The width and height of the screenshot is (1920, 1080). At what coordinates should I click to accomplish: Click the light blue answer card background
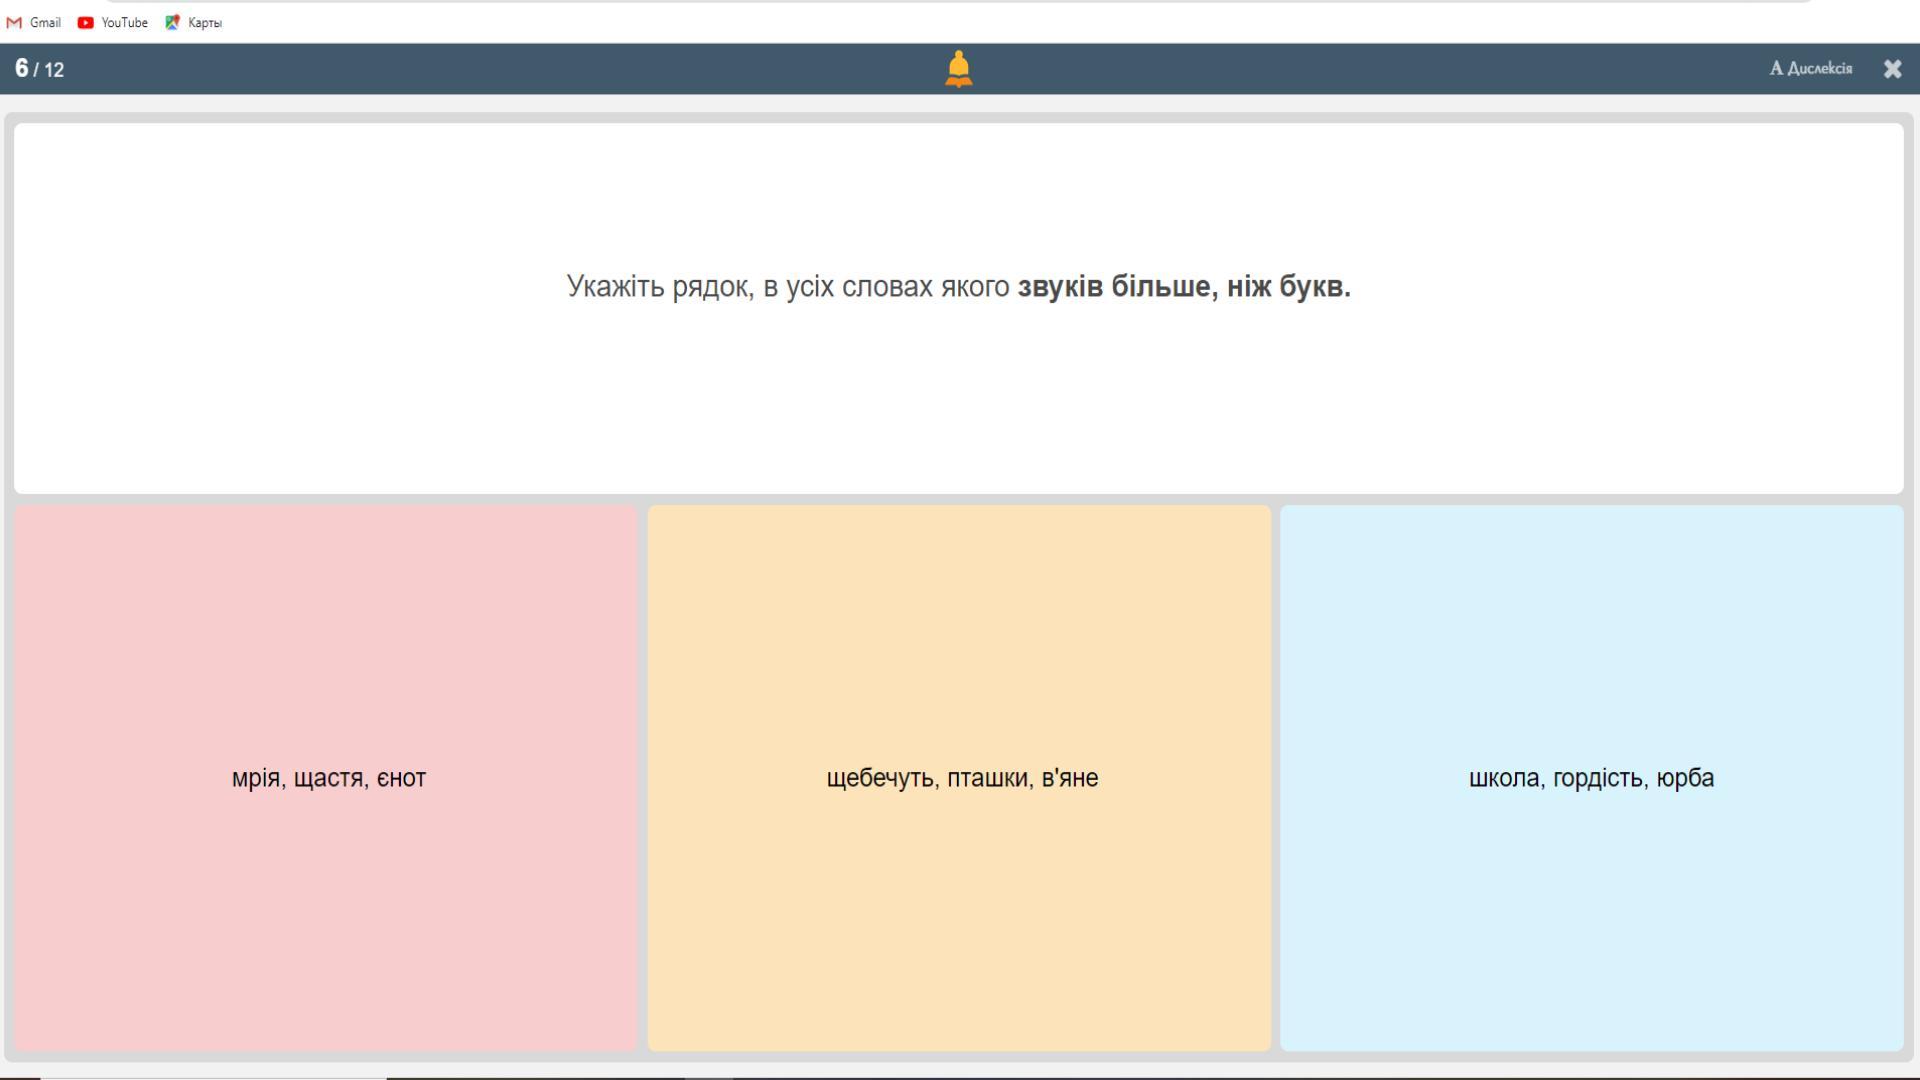(1590, 620)
